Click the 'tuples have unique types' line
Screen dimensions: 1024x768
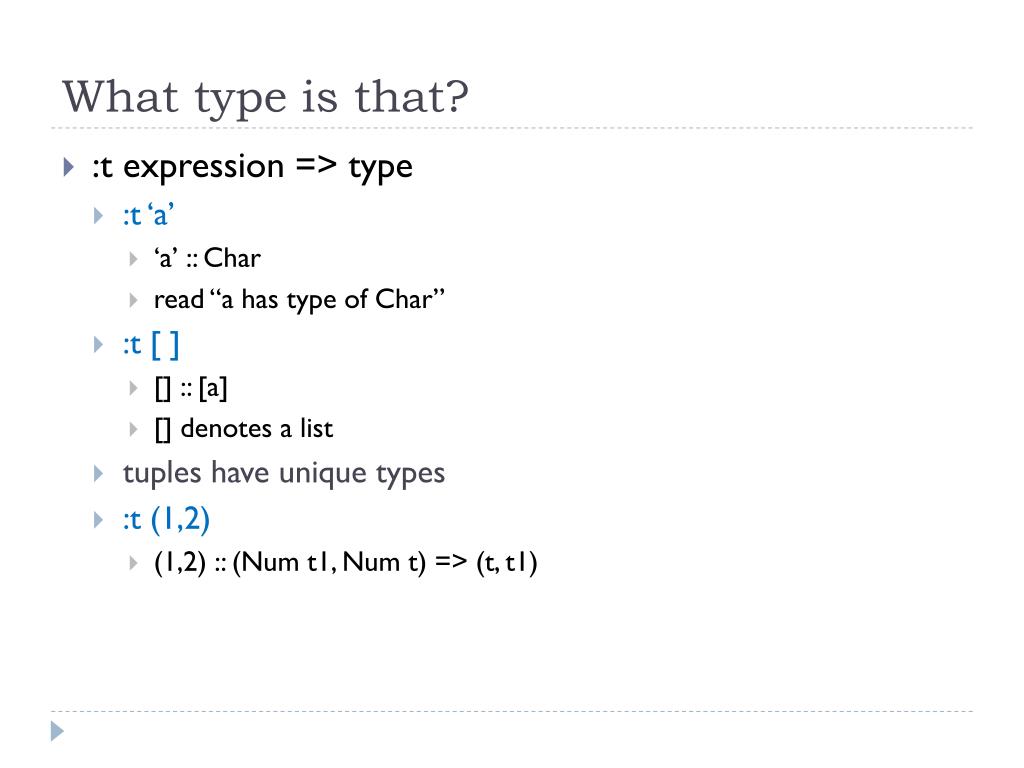[283, 473]
